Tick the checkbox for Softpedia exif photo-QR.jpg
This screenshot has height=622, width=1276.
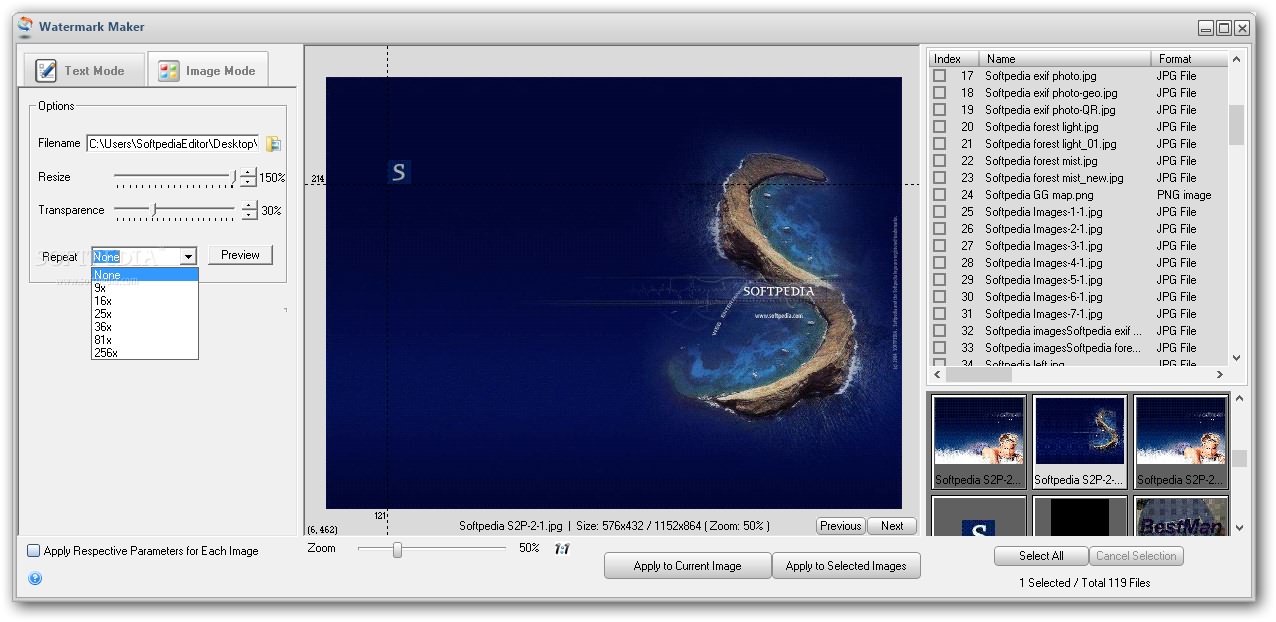(940, 110)
